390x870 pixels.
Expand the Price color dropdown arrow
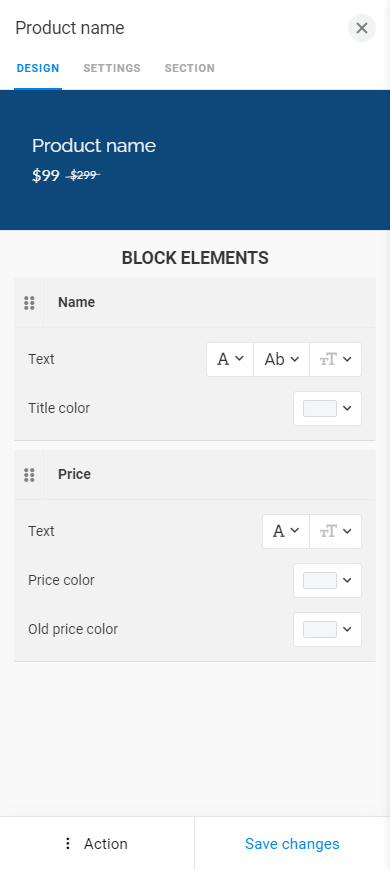click(347, 580)
